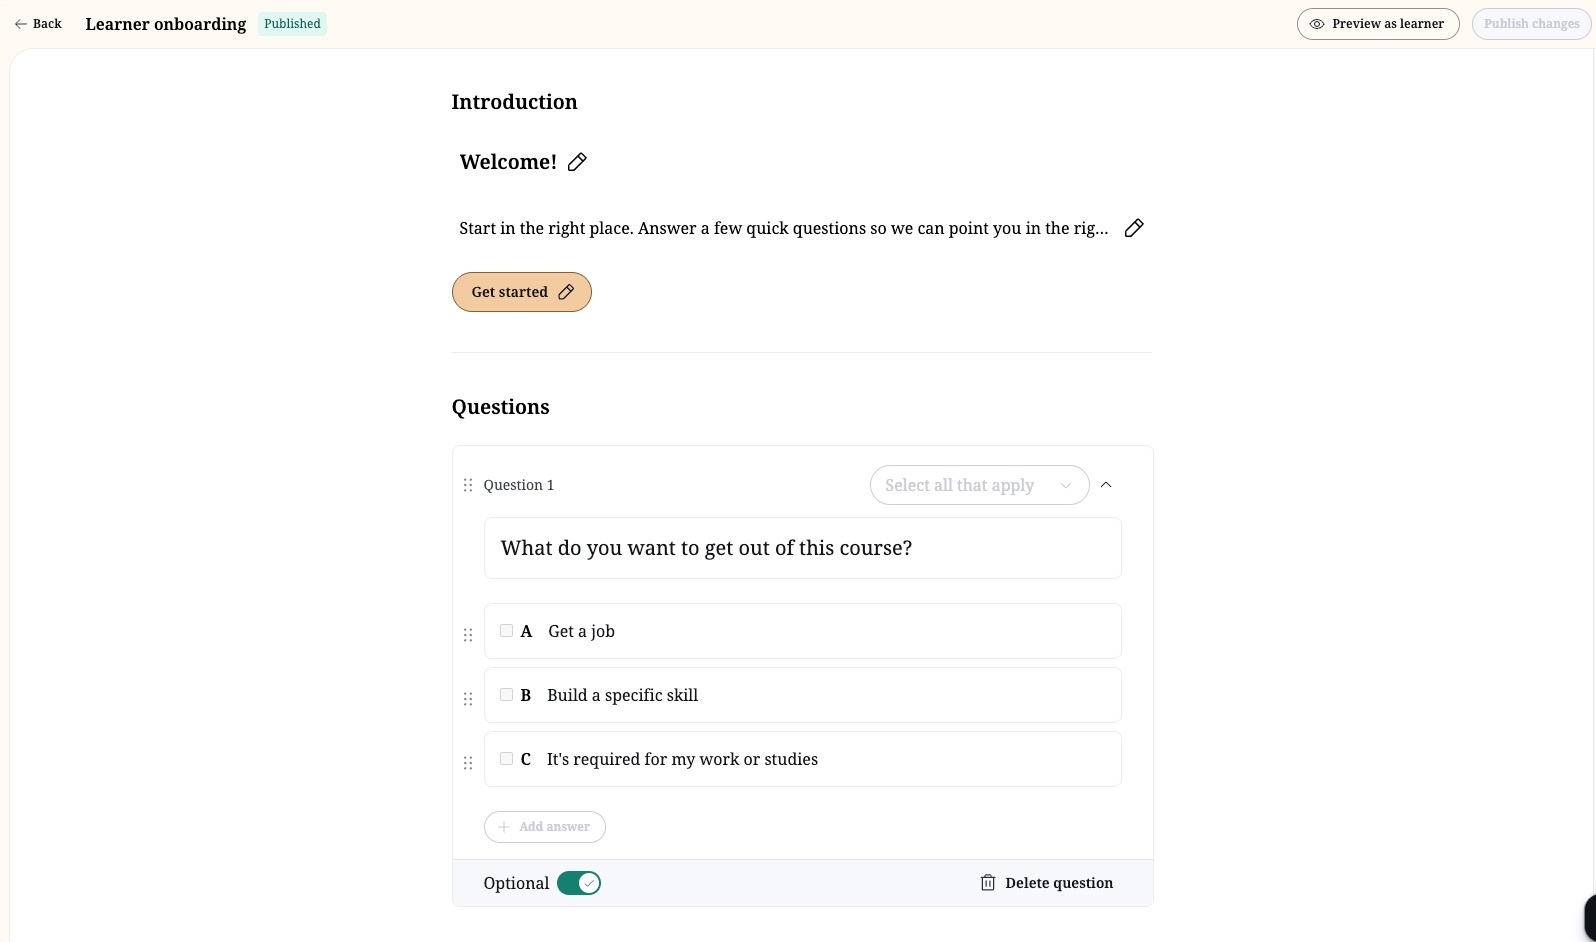This screenshot has width=1596, height=942.
Task: Edit the introduction description via pencil icon
Action: click(1134, 228)
